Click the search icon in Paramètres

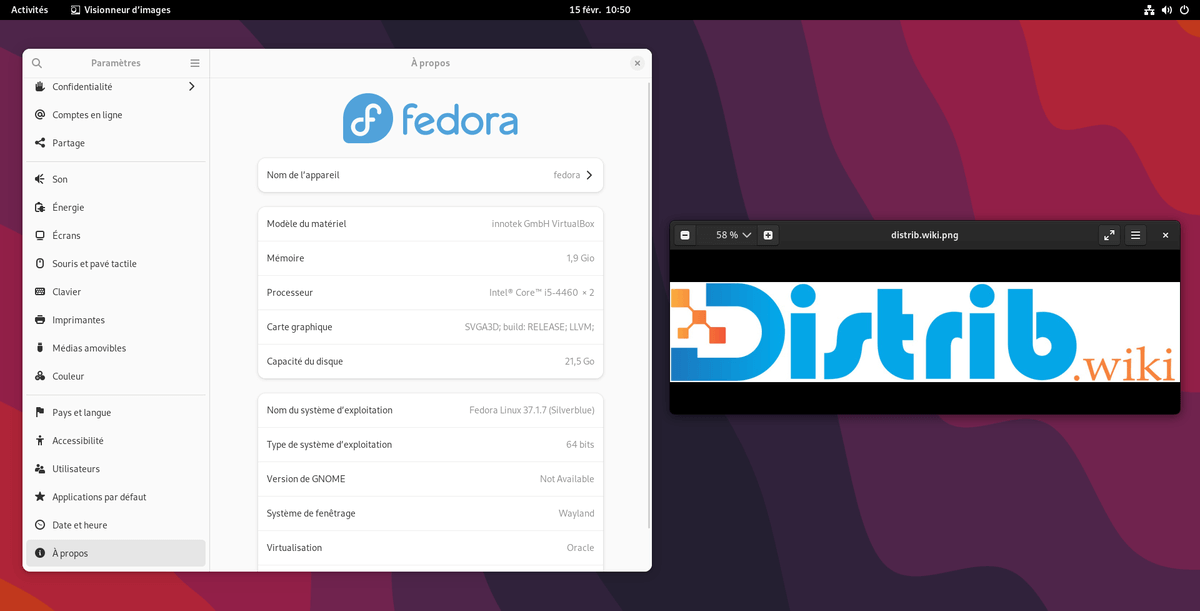pyautogui.click(x=37, y=63)
